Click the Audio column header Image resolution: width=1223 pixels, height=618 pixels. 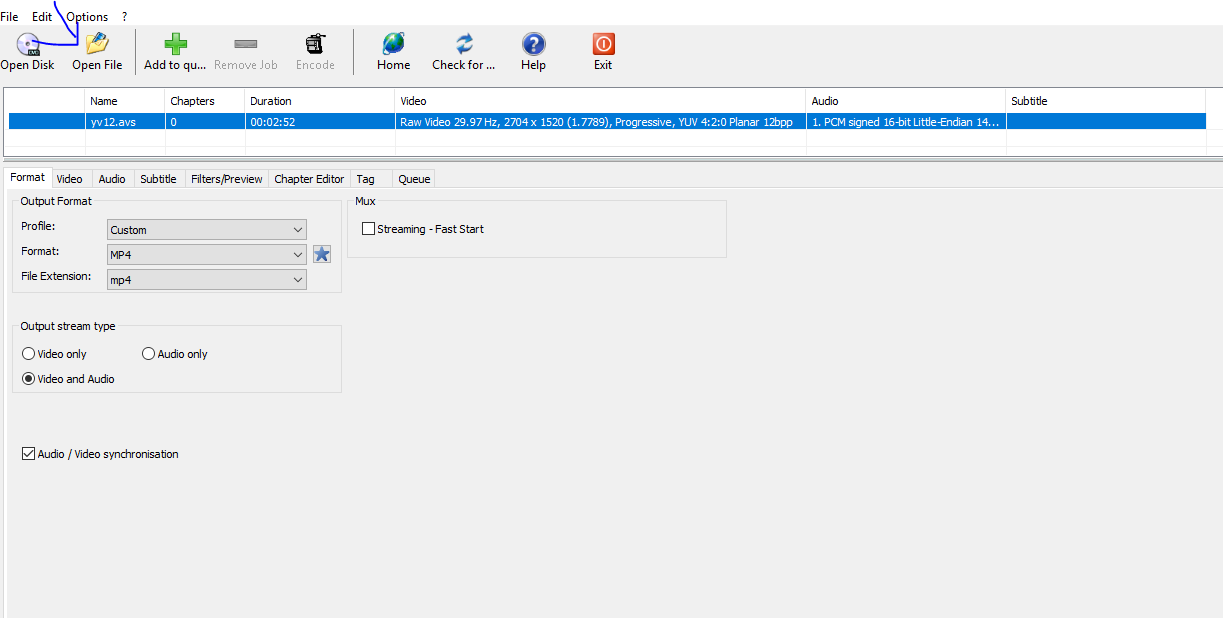[906, 101]
